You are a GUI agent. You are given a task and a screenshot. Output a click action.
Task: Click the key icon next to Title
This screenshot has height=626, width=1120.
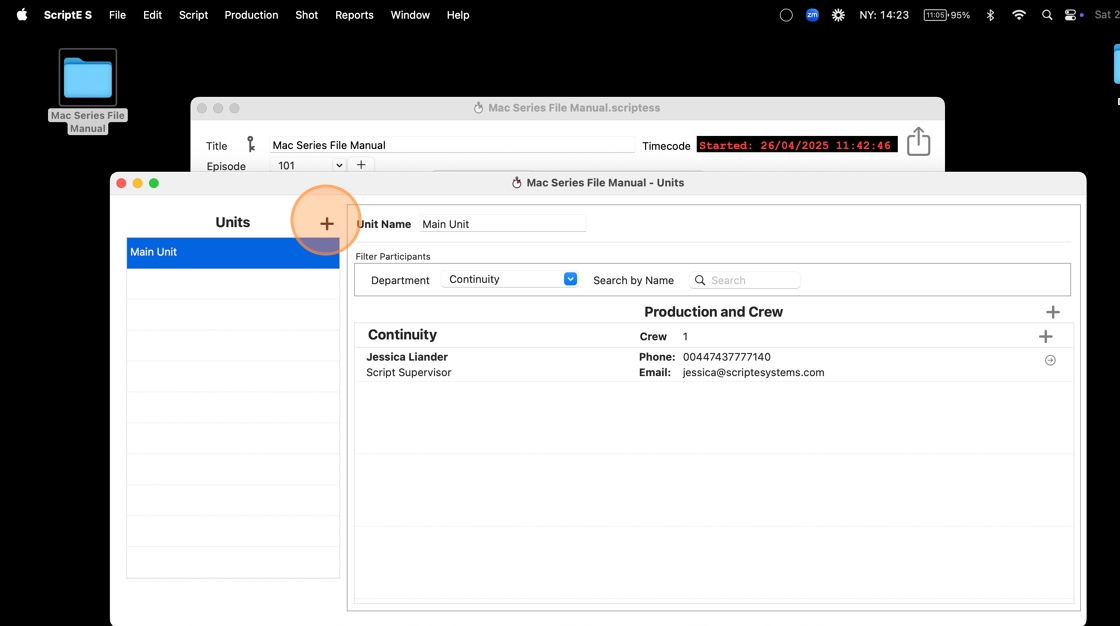click(251, 145)
